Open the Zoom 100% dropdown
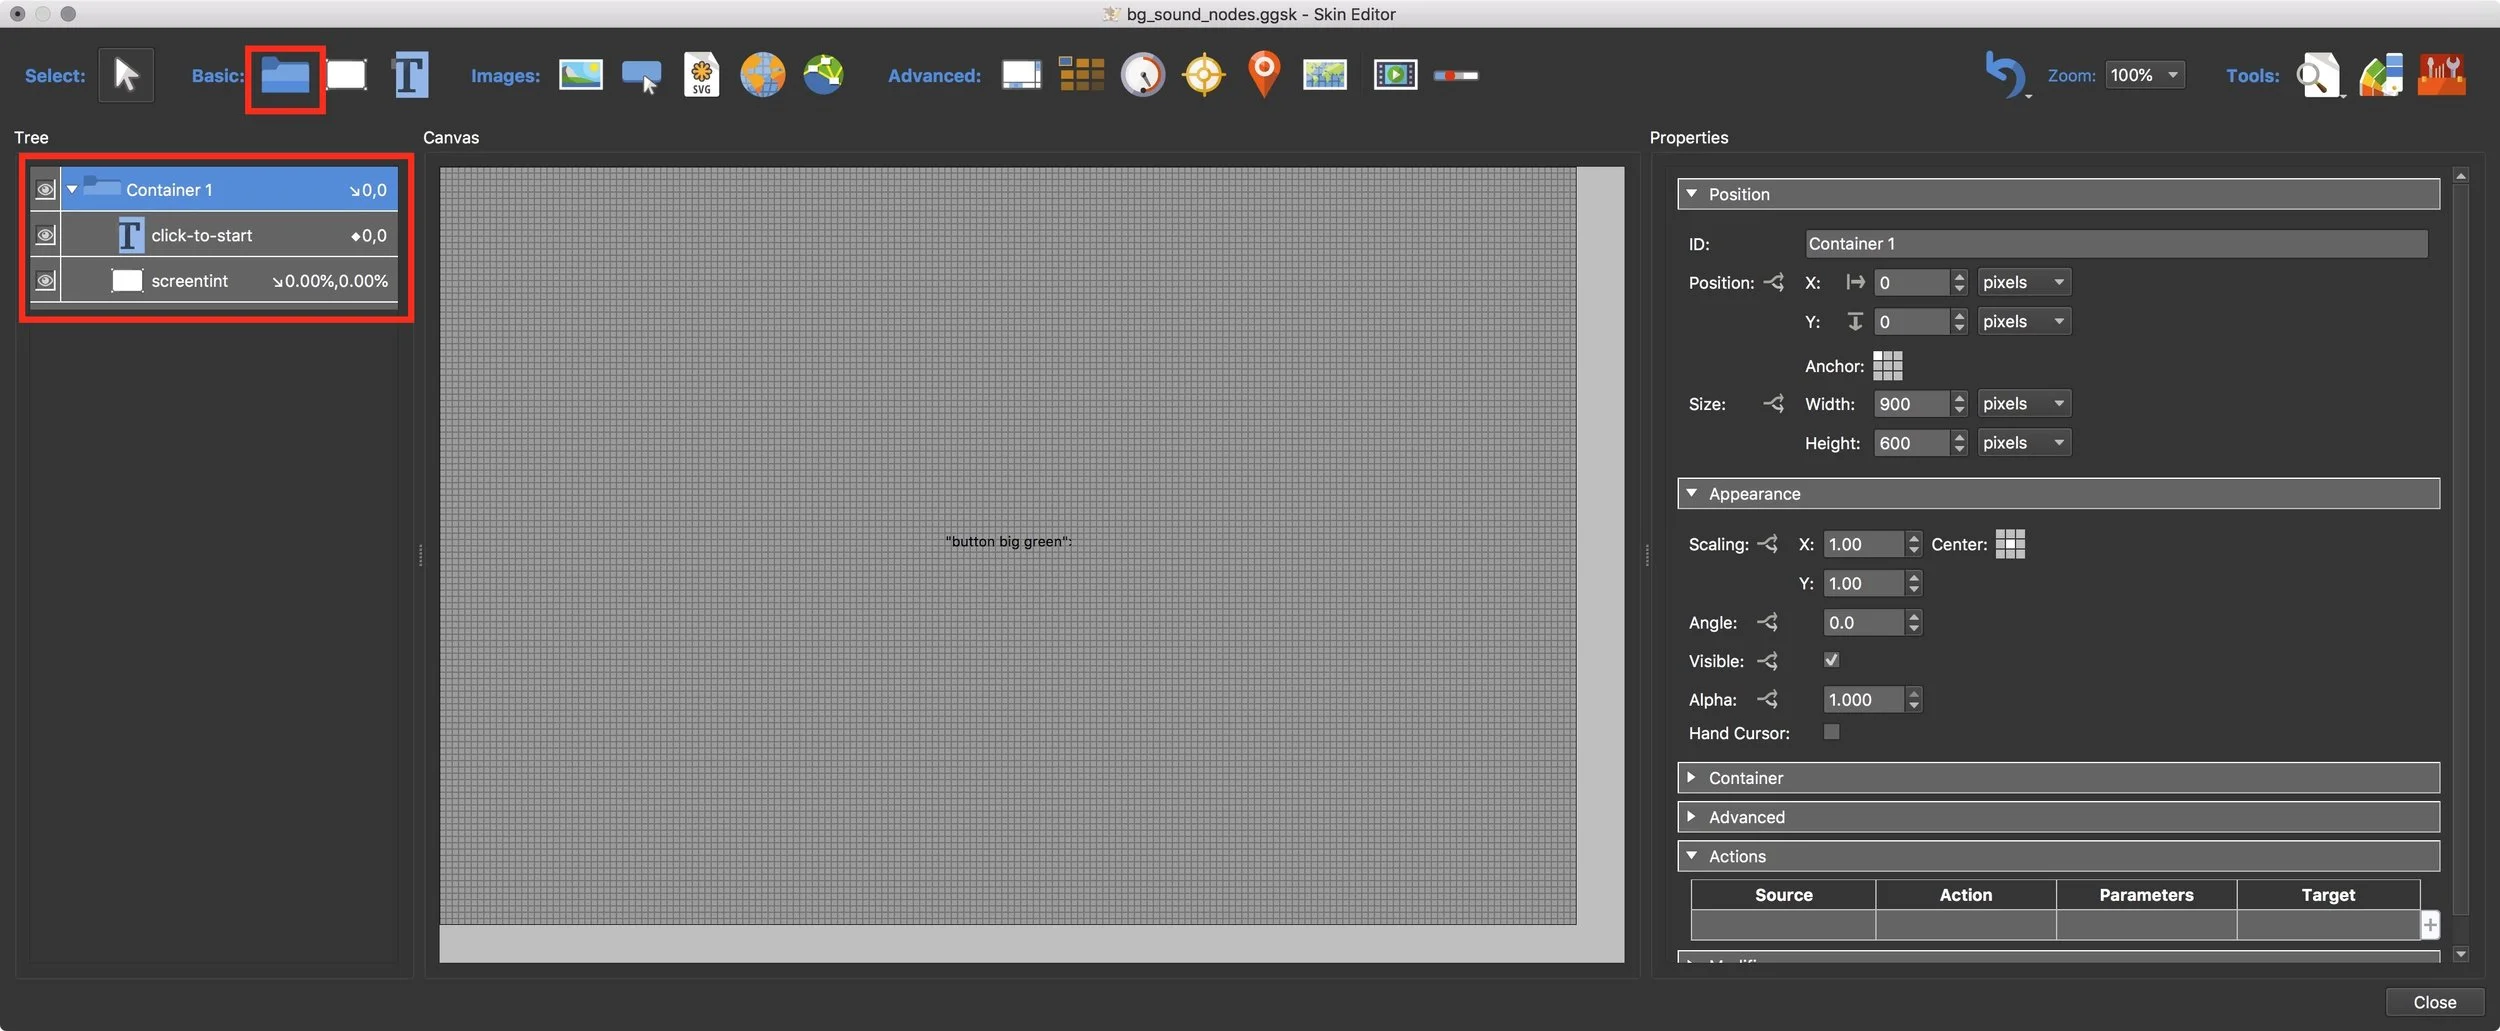This screenshot has width=2500, height=1031. click(2144, 75)
